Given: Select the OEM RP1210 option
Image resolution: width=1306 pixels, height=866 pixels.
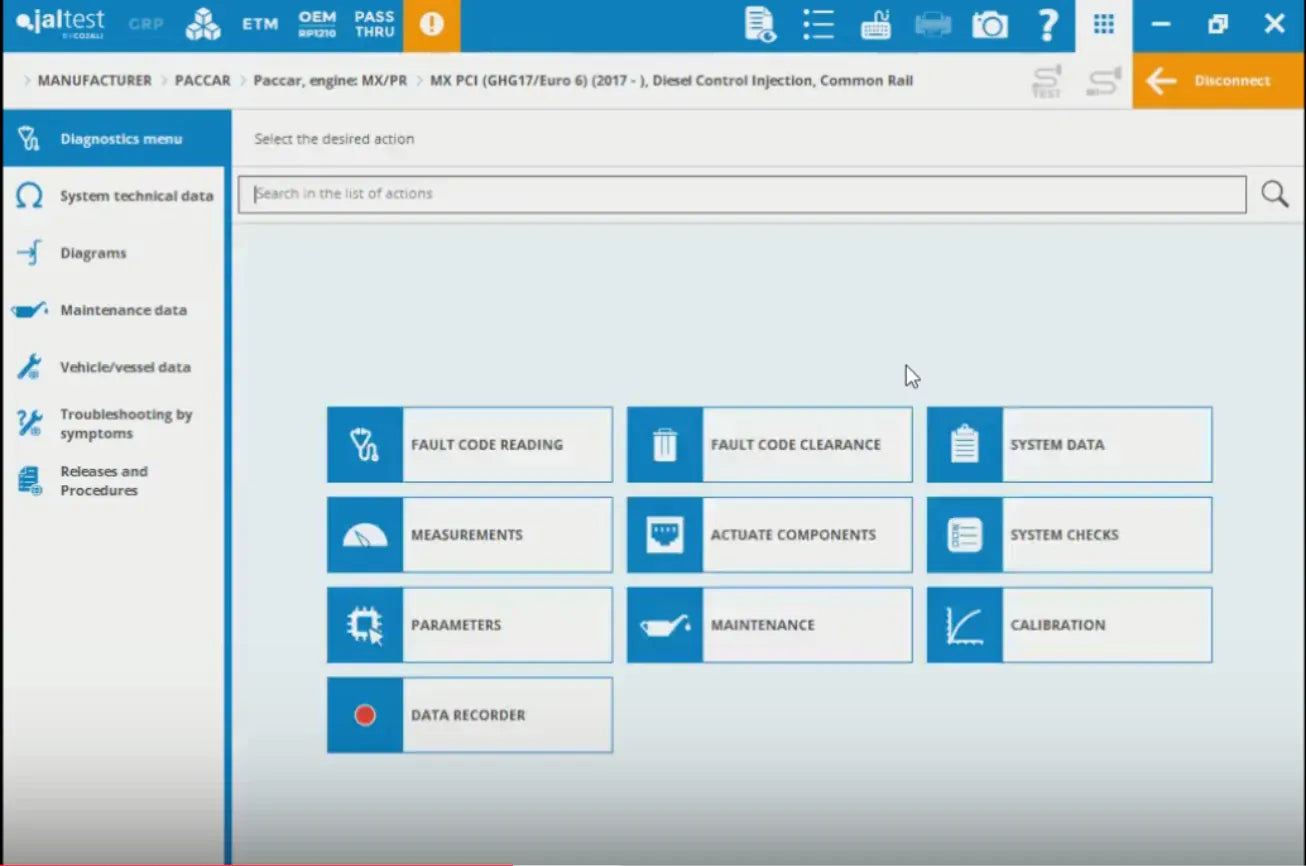Looking at the screenshot, I should tap(317, 24).
